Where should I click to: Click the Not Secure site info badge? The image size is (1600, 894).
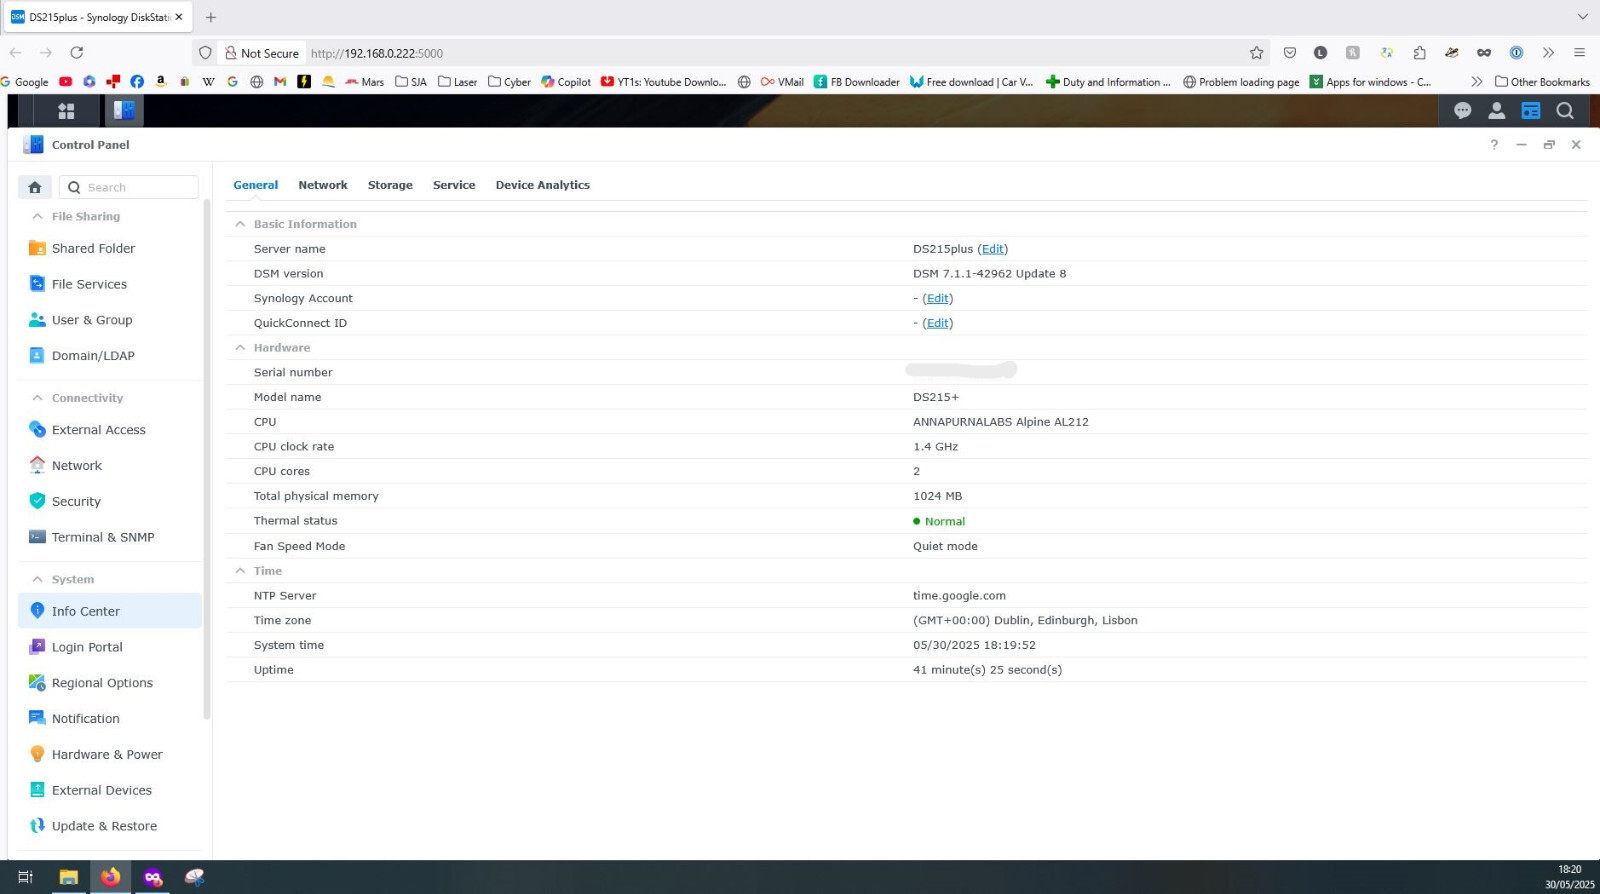262,53
